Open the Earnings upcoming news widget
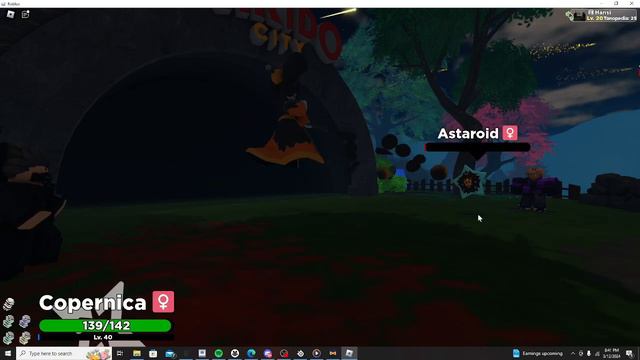This screenshot has height=360, width=640. click(537, 353)
